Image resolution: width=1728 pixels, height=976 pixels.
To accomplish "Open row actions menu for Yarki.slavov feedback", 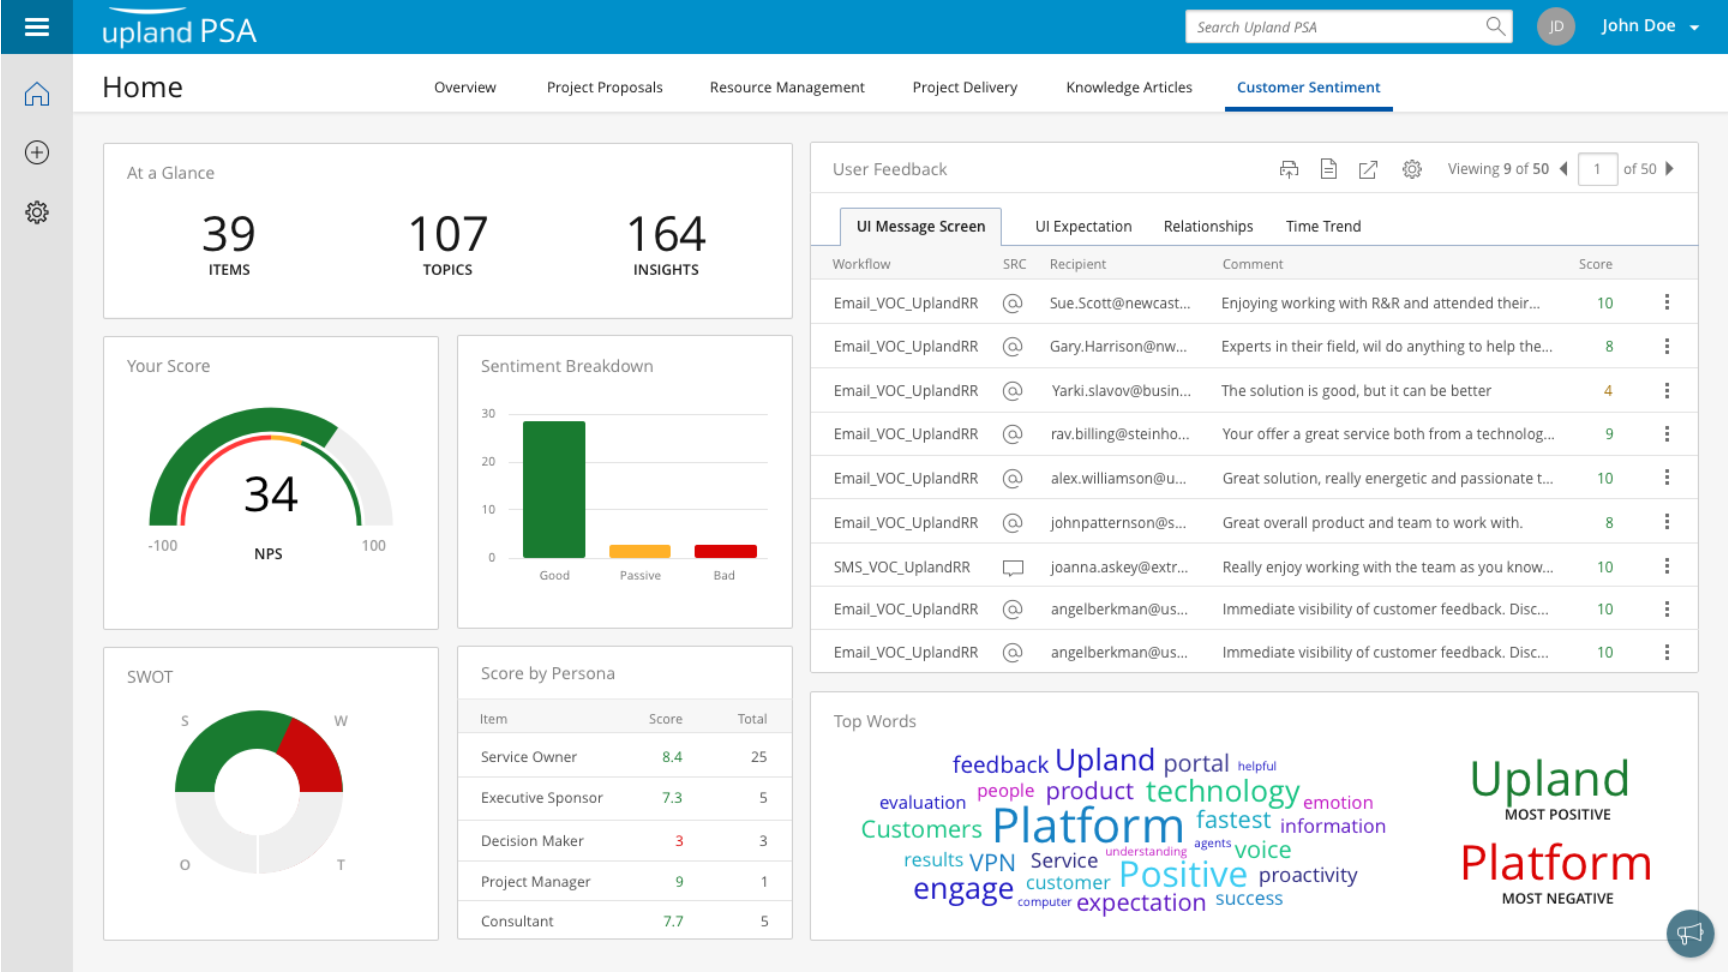I will (x=1667, y=390).
